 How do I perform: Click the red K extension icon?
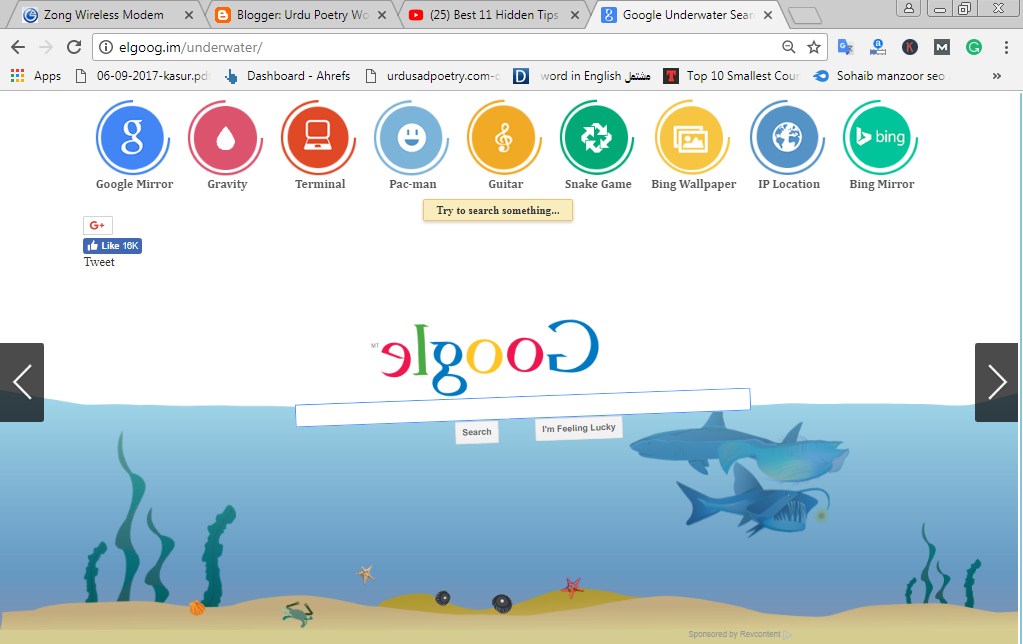point(909,47)
